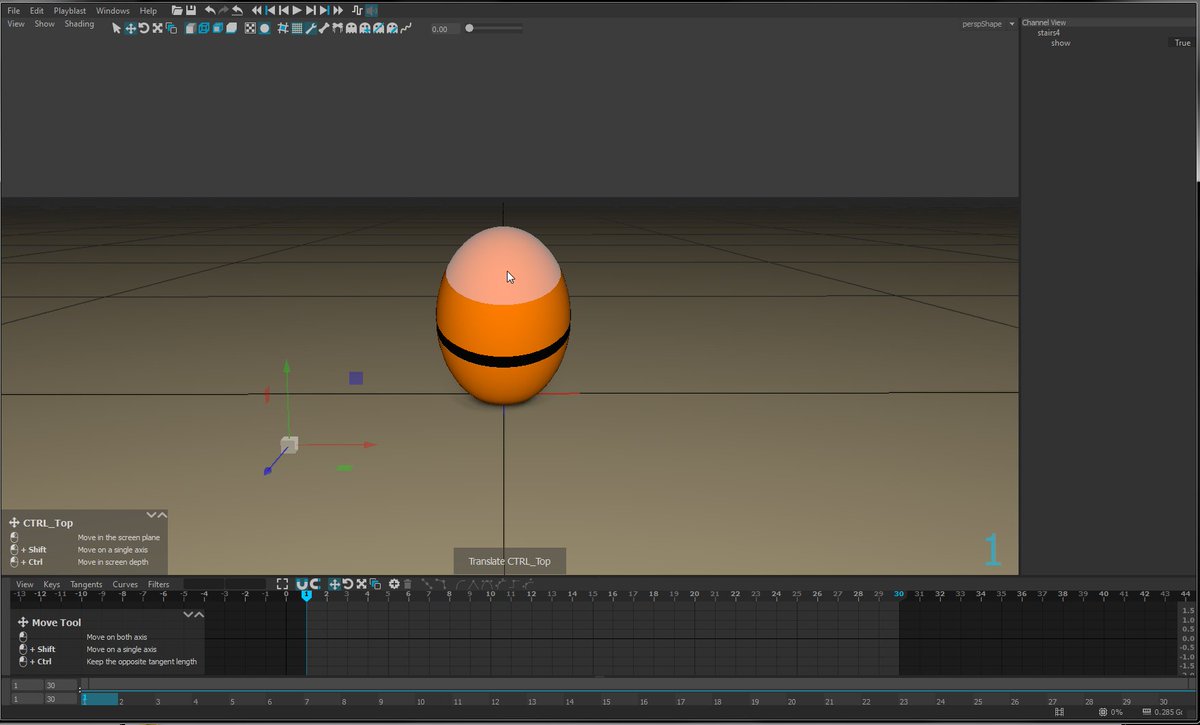Image resolution: width=1200 pixels, height=725 pixels.
Task: Jump to the end of the range
Action: (x=324, y=10)
